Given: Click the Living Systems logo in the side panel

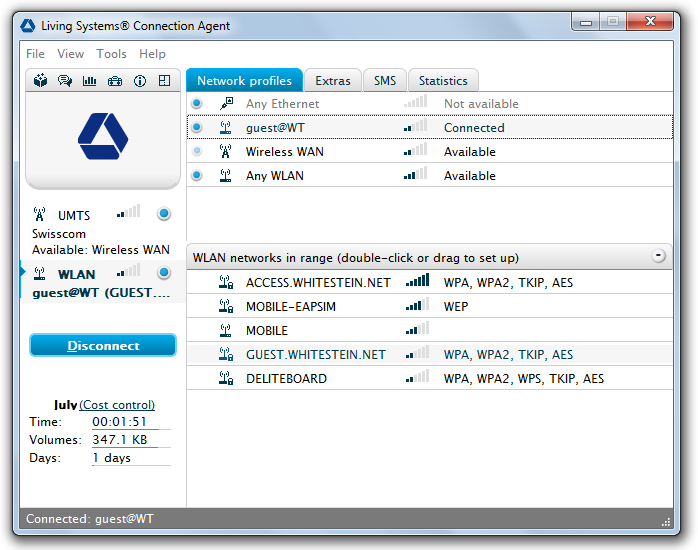Looking at the screenshot, I should (x=103, y=136).
